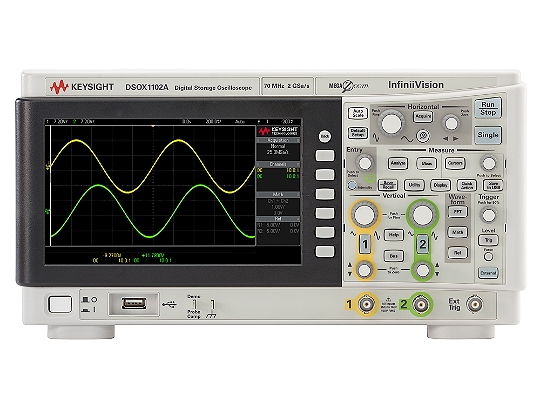Click the third softkey beside the display

[325, 194]
